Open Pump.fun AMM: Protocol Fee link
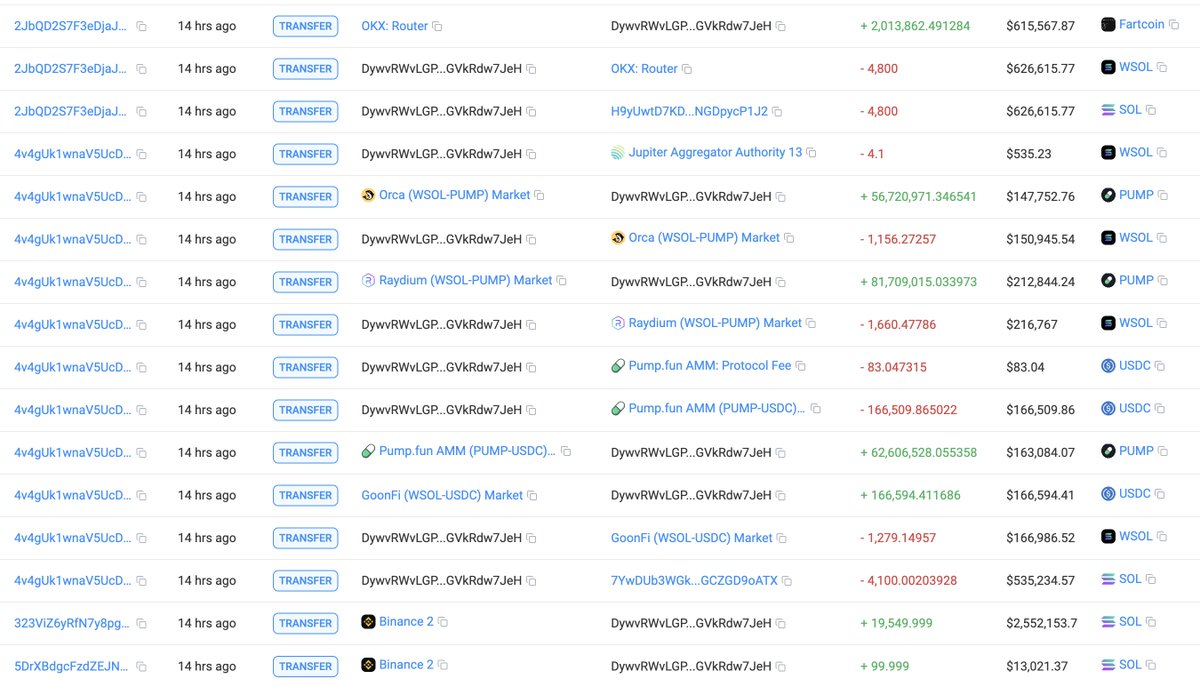This screenshot has width=1200, height=687. [709, 367]
